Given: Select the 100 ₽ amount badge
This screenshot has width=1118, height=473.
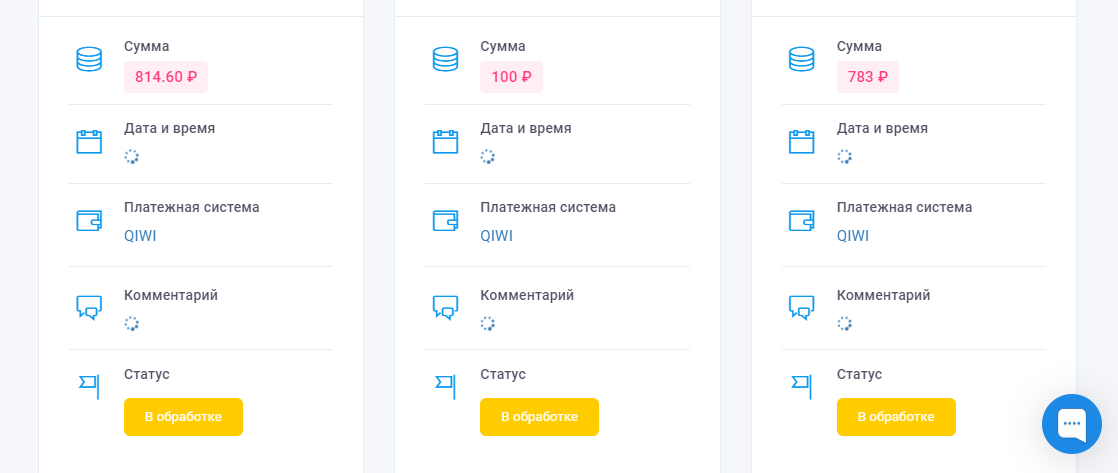Looking at the screenshot, I should tap(511, 77).
